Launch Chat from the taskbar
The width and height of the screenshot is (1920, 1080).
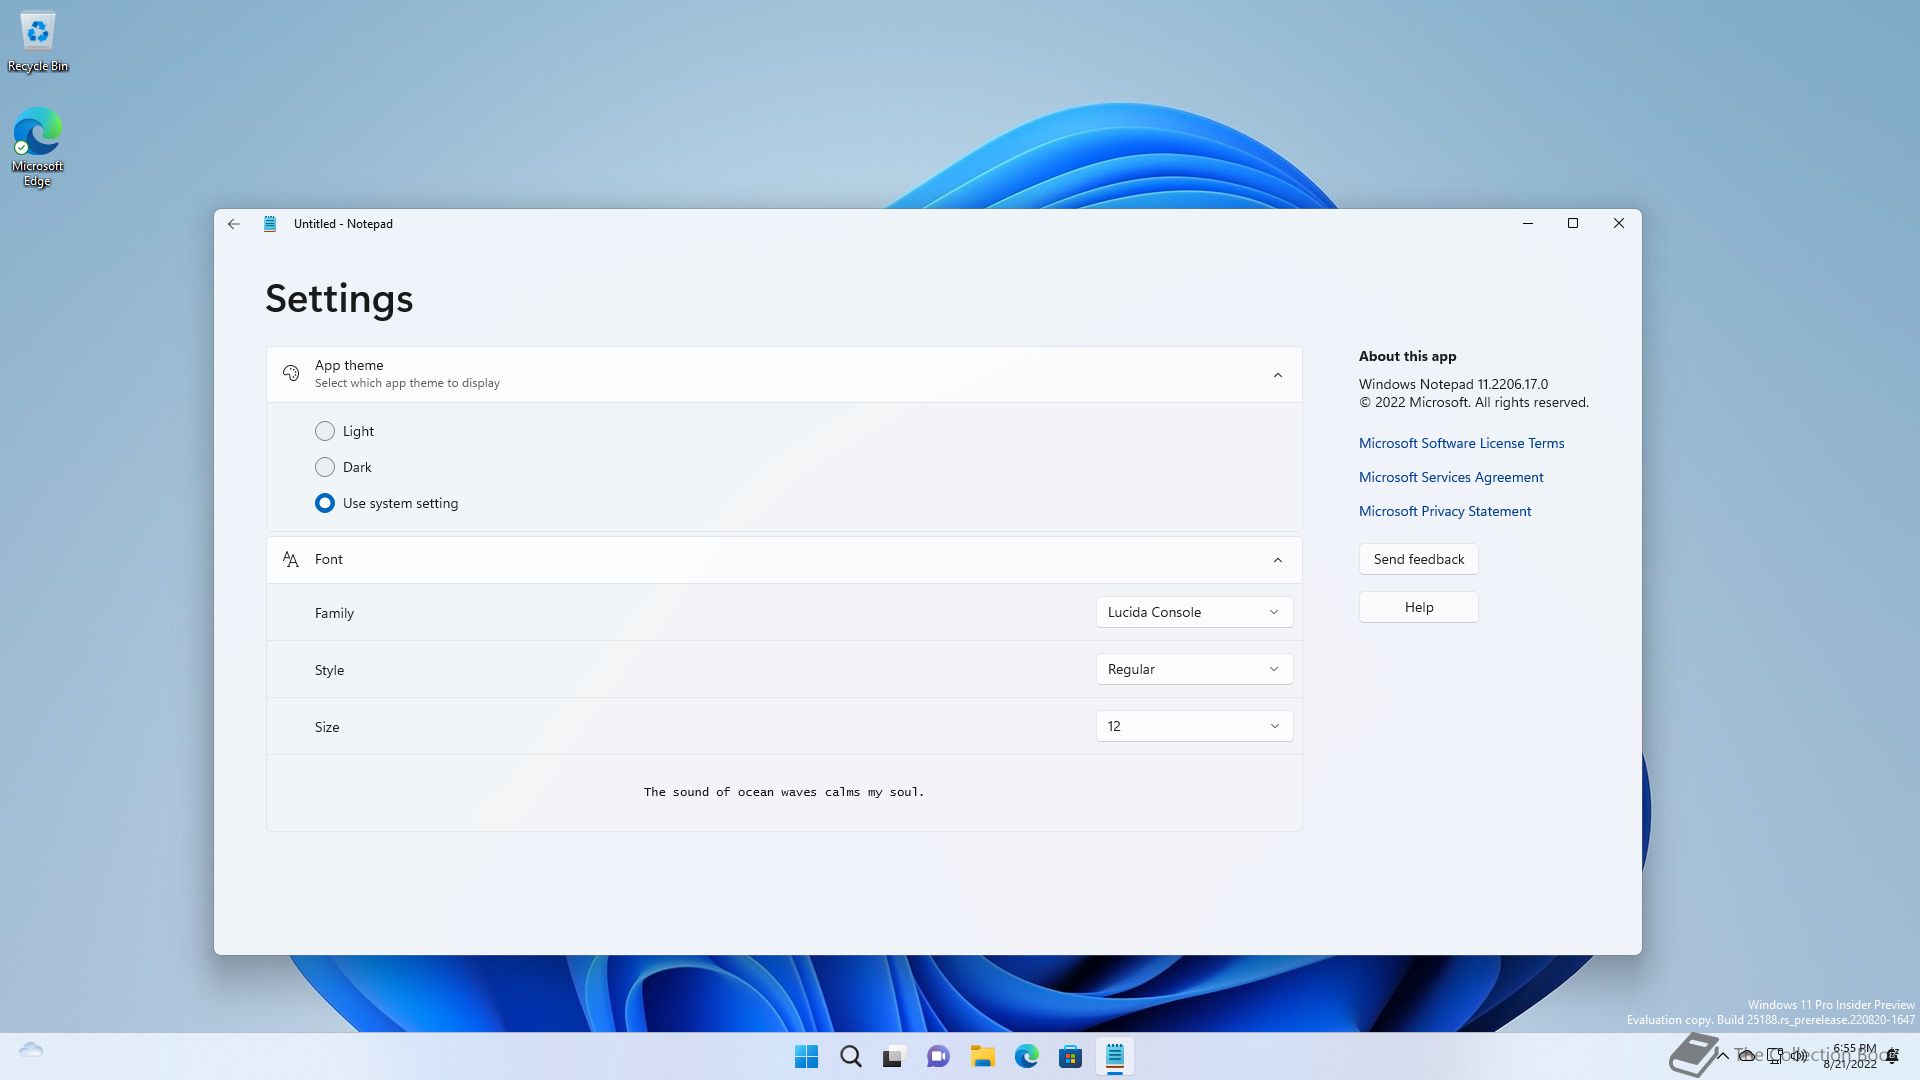tap(938, 1057)
